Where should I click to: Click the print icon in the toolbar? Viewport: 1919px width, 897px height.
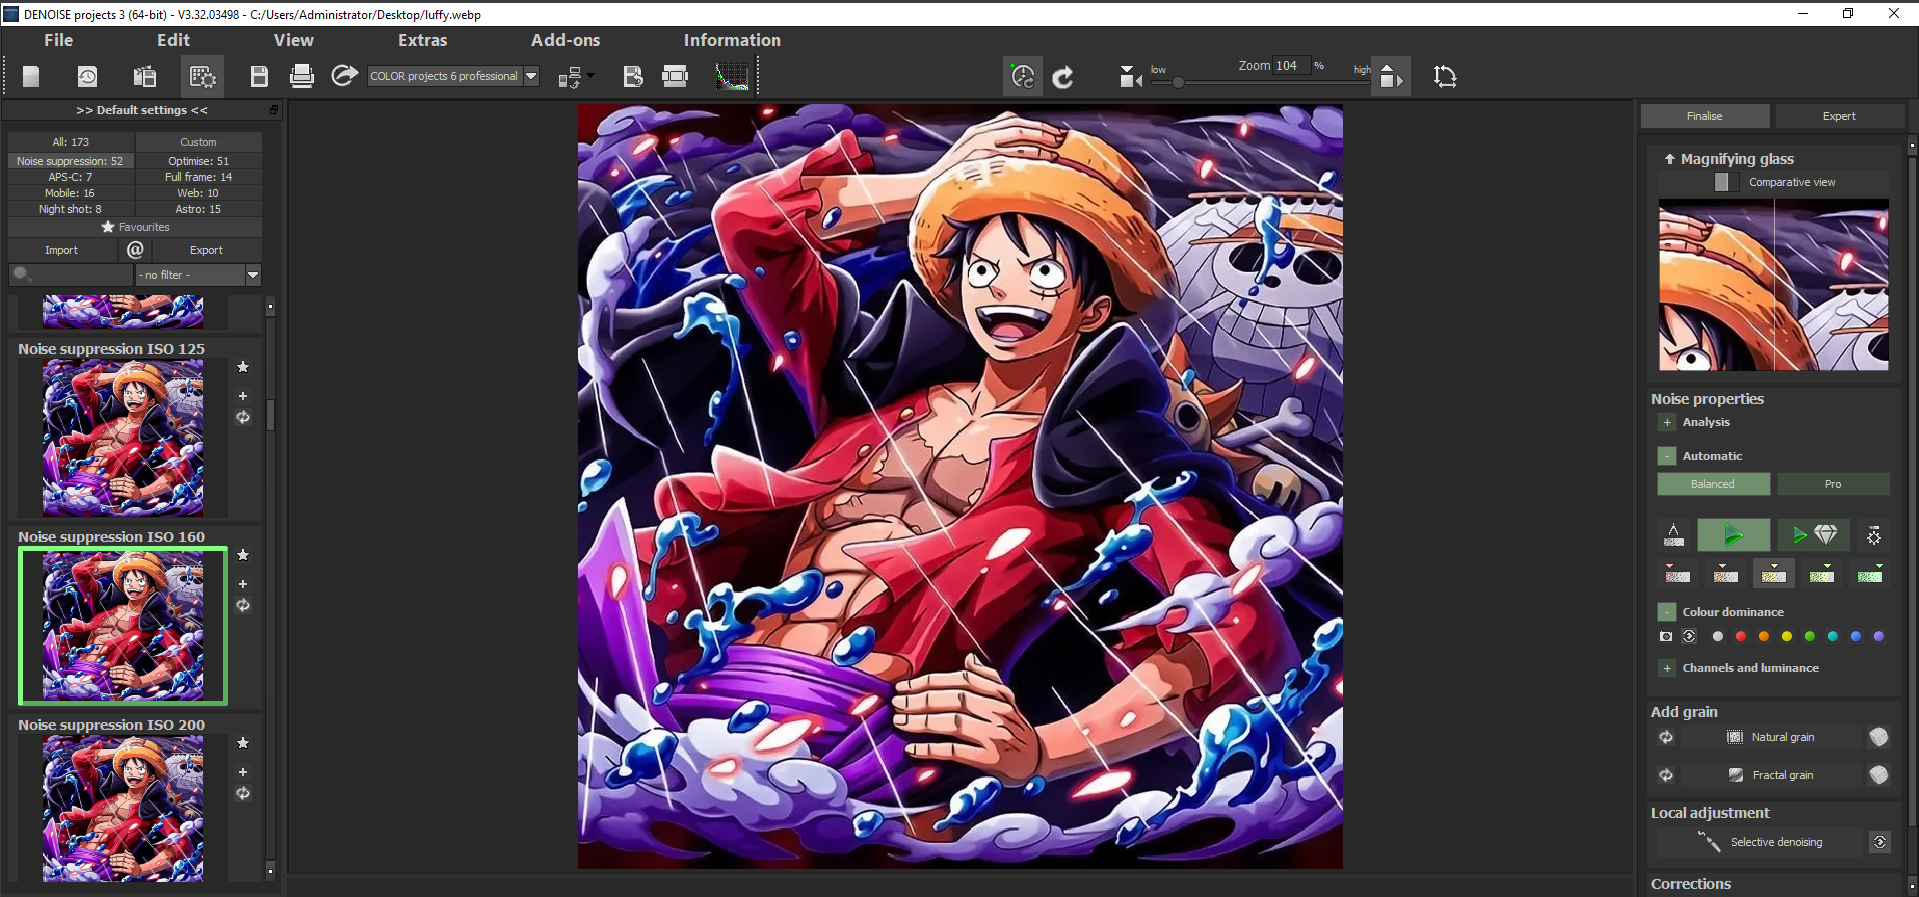coord(301,76)
